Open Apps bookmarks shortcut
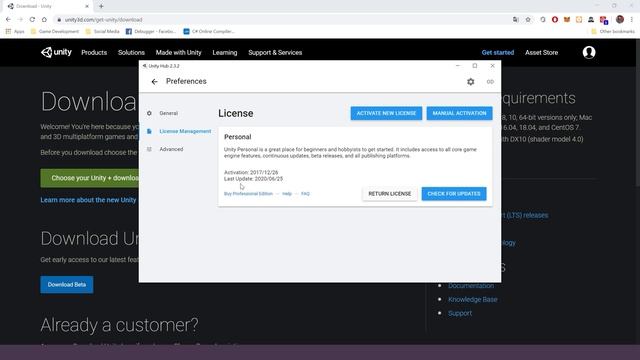The height and width of the screenshot is (360, 640). 15,31
